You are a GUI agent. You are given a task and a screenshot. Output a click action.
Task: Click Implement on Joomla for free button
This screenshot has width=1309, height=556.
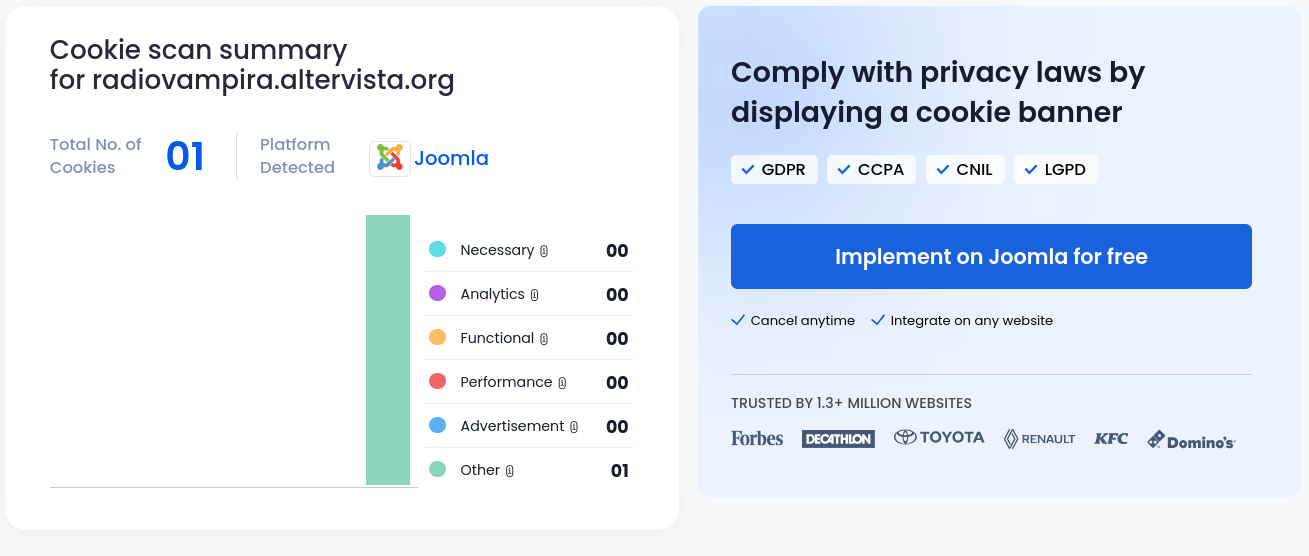991,257
